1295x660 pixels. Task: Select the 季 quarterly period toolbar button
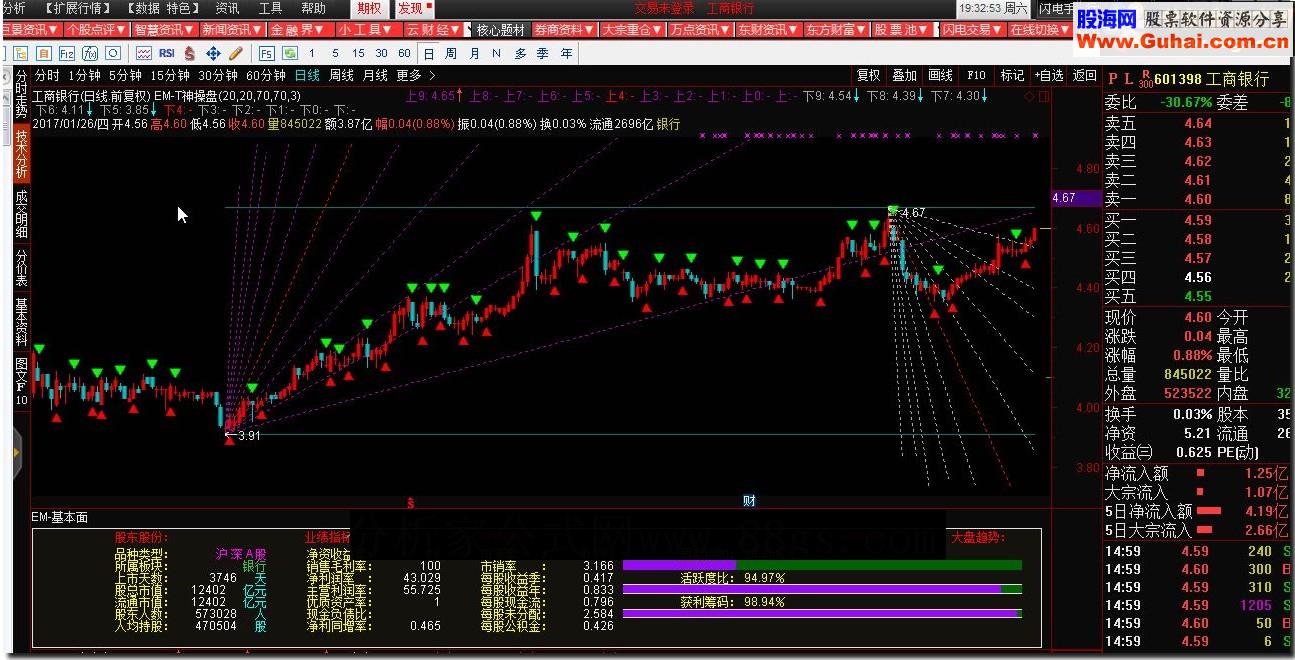[x=542, y=53]
